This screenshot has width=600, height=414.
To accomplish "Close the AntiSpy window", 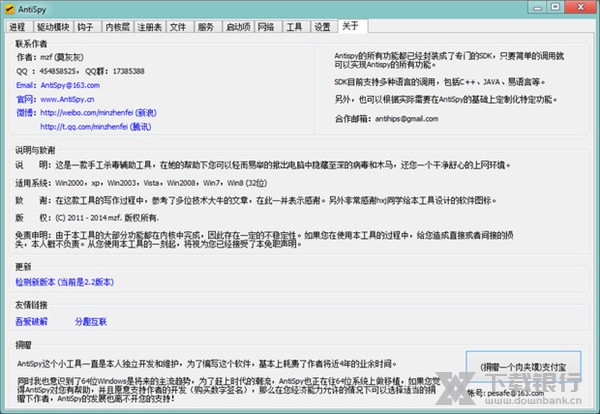I will point(580,7).
